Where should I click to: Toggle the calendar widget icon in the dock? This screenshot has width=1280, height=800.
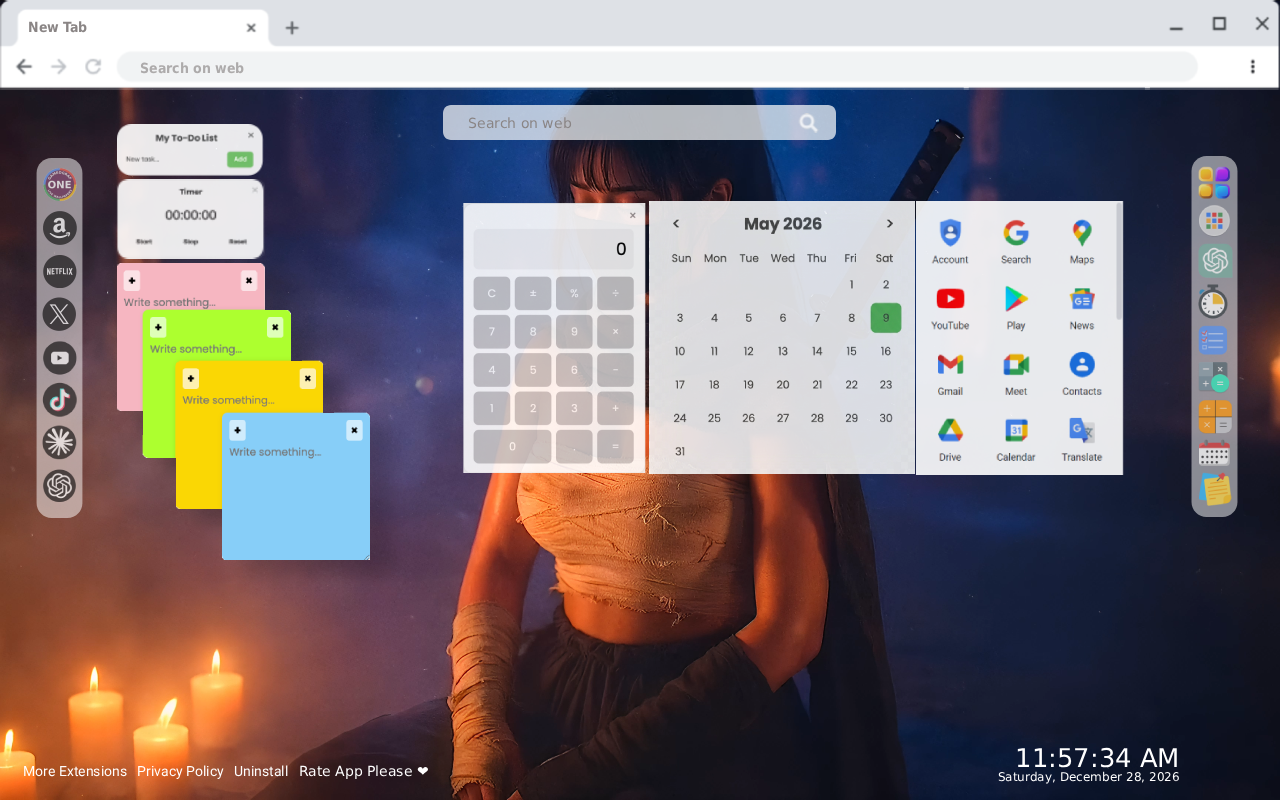[x=1214, y=454]
